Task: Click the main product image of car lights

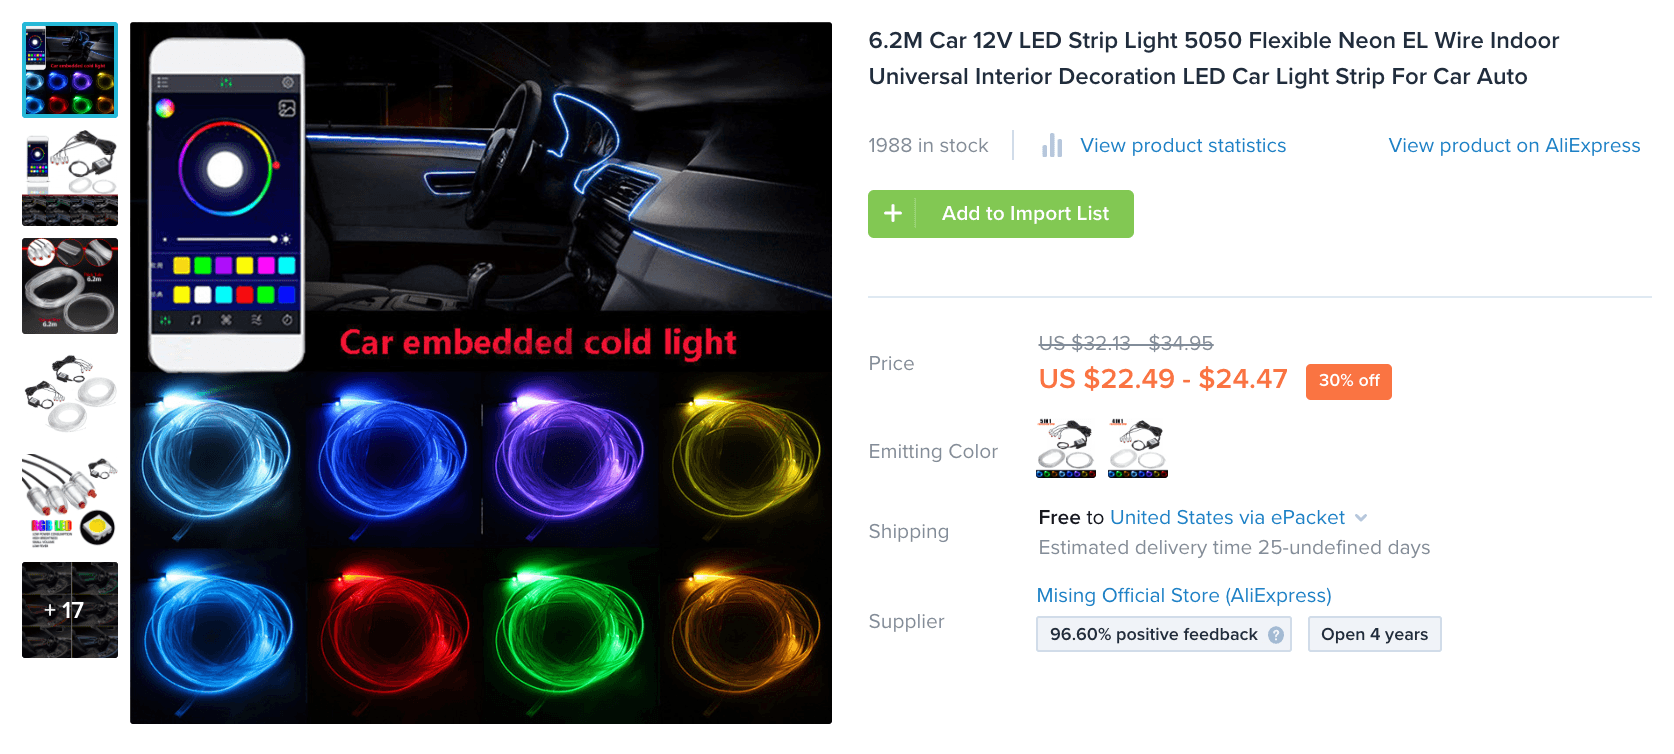Action: 481,373
